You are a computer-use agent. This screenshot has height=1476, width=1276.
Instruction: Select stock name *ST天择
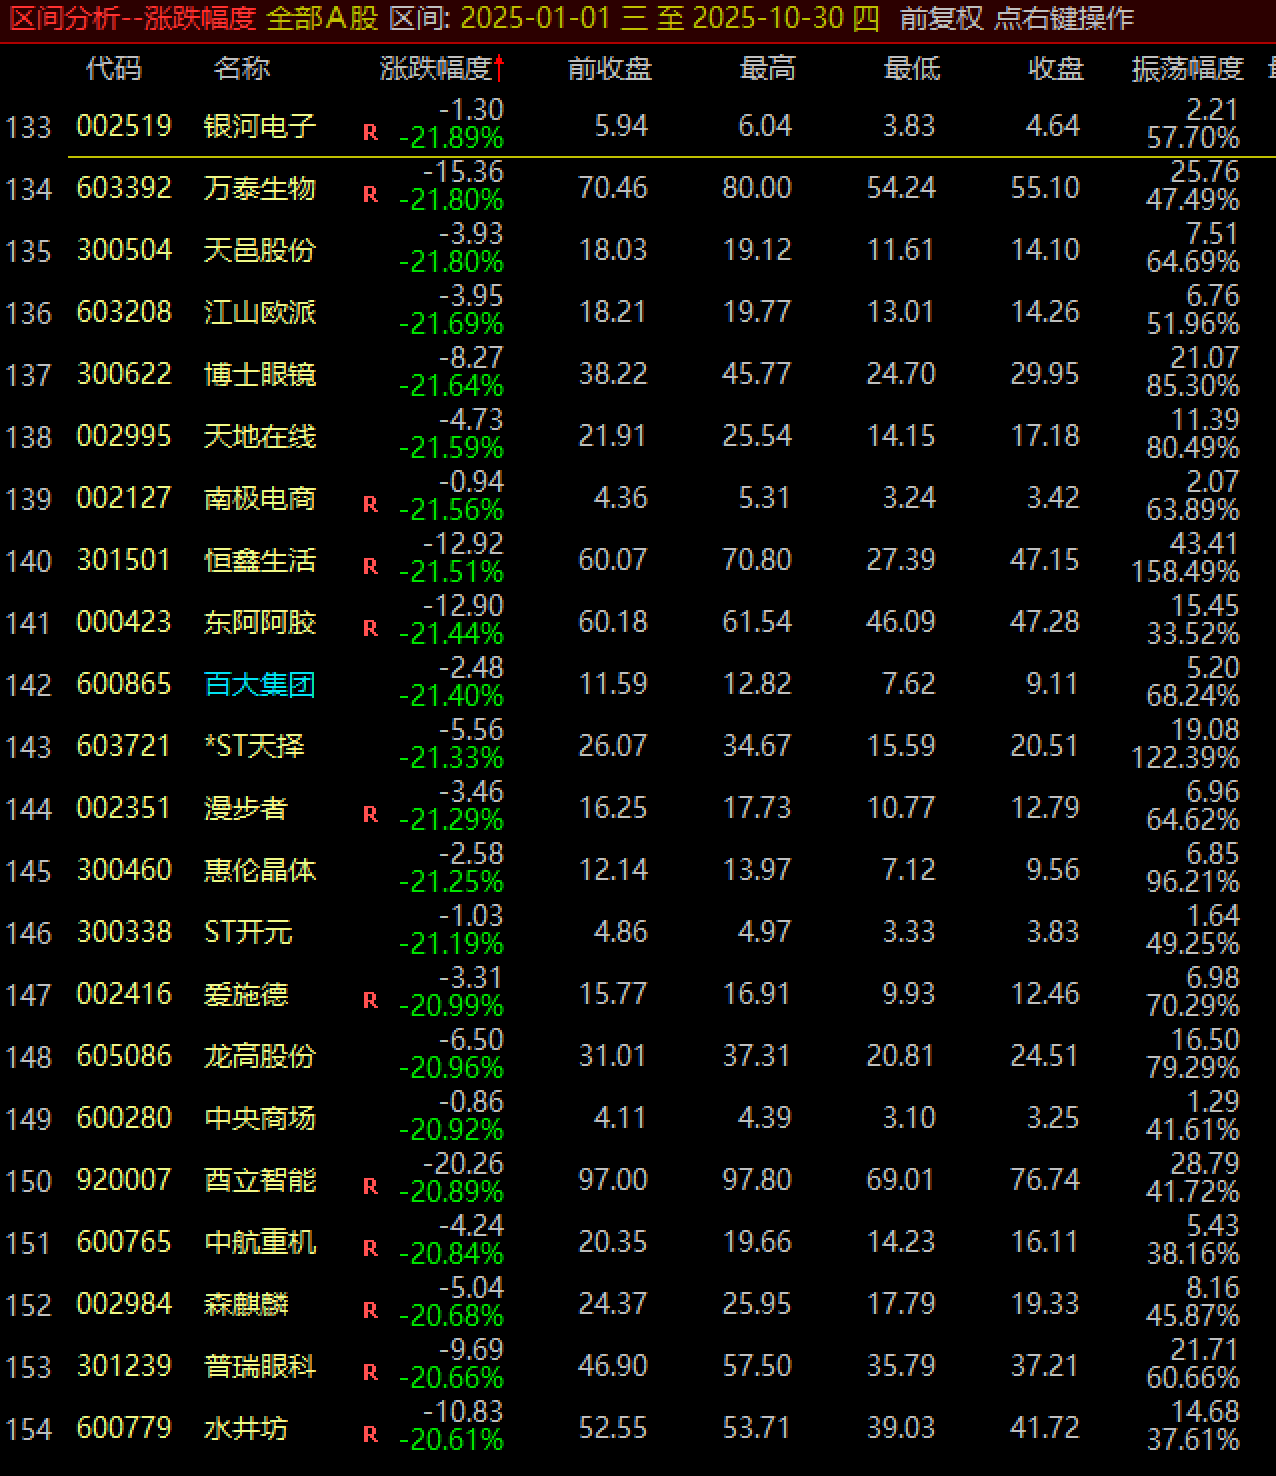254,746
